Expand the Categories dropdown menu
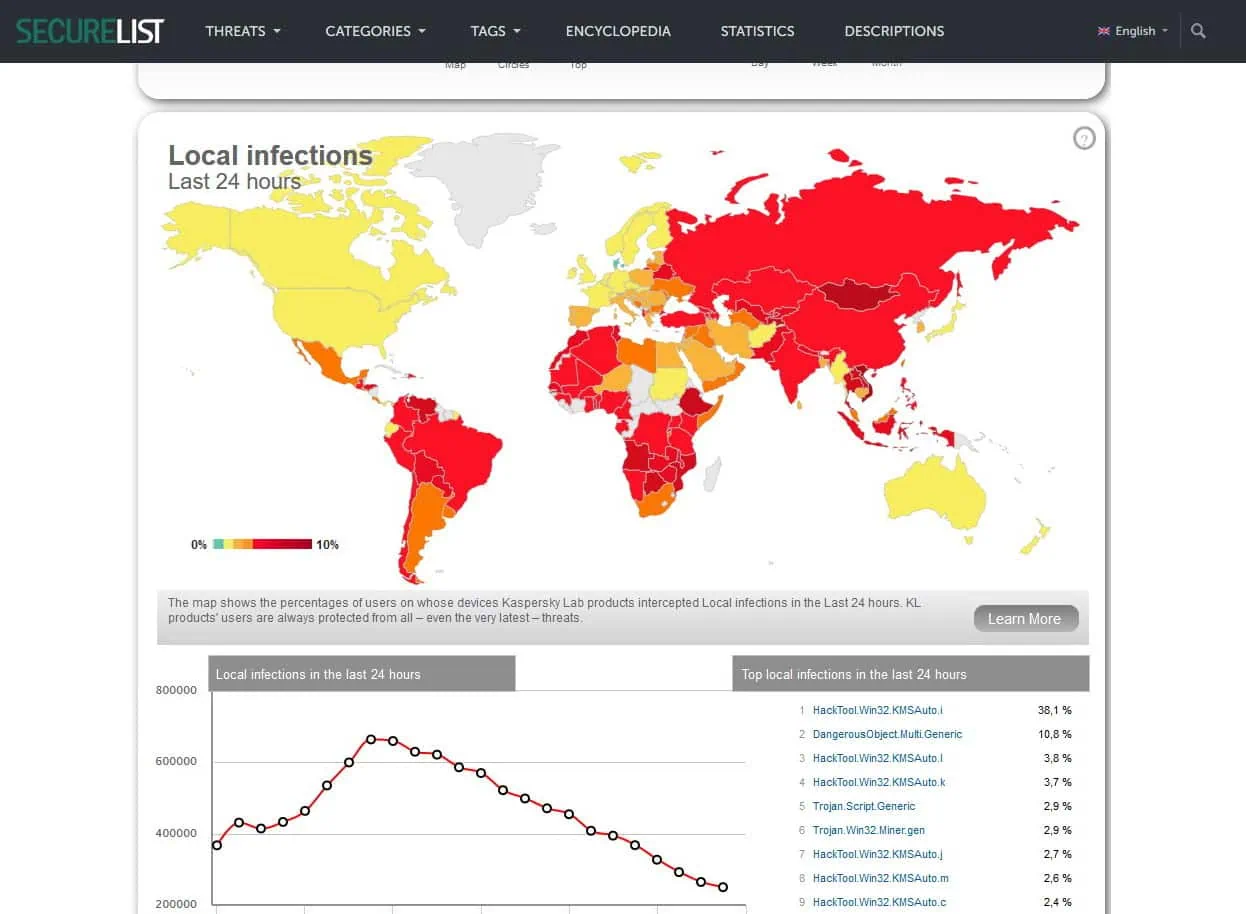Viewport: 1246px width, 914px height. click(x=375, y=31)
